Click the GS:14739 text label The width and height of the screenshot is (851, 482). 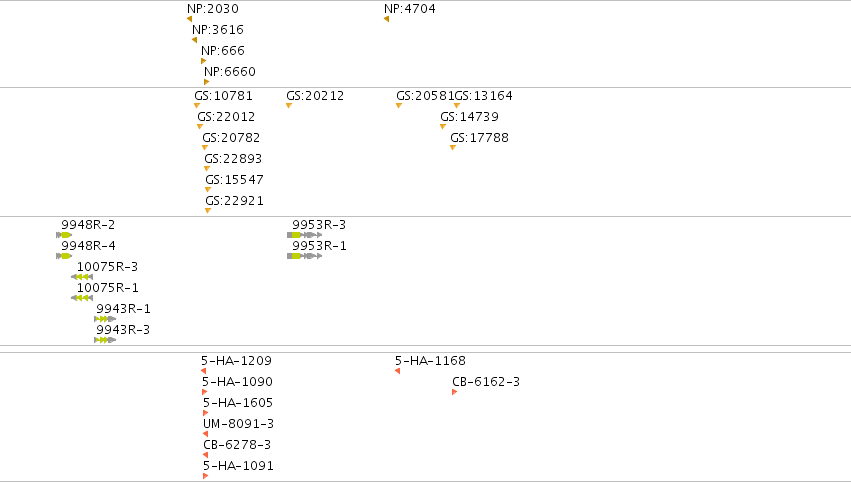[469, 117]
